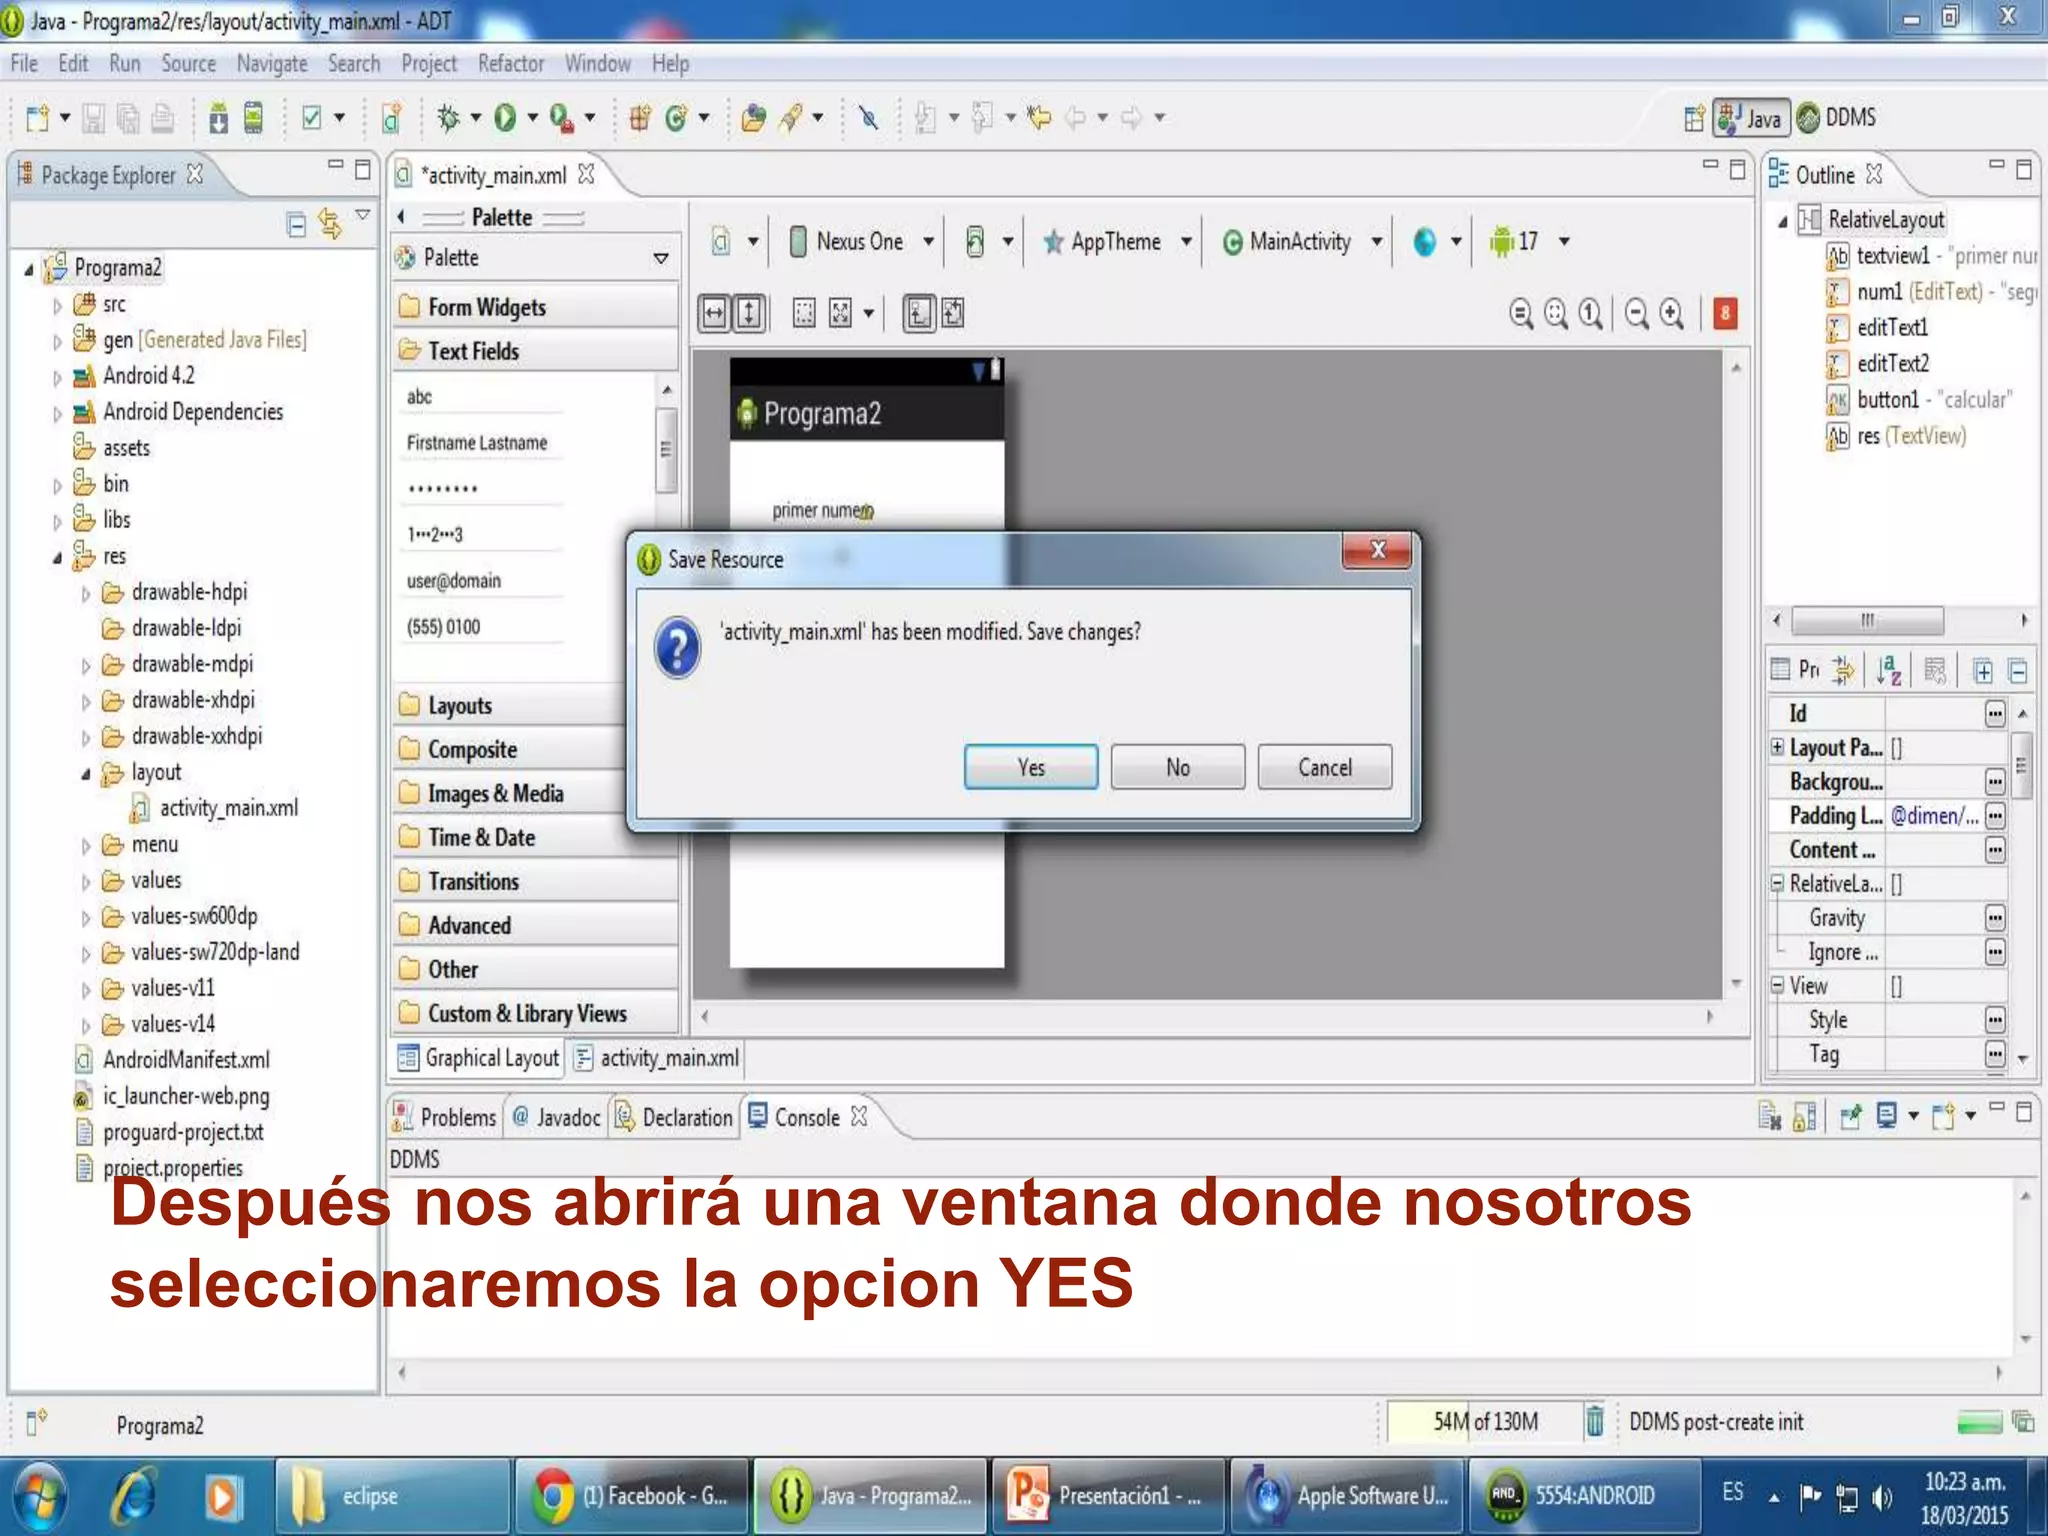Click the Debug bug icon in toolbar
Image resolution: width=2048 pixels, height=1536 pixels.
(x=448, y=118)
